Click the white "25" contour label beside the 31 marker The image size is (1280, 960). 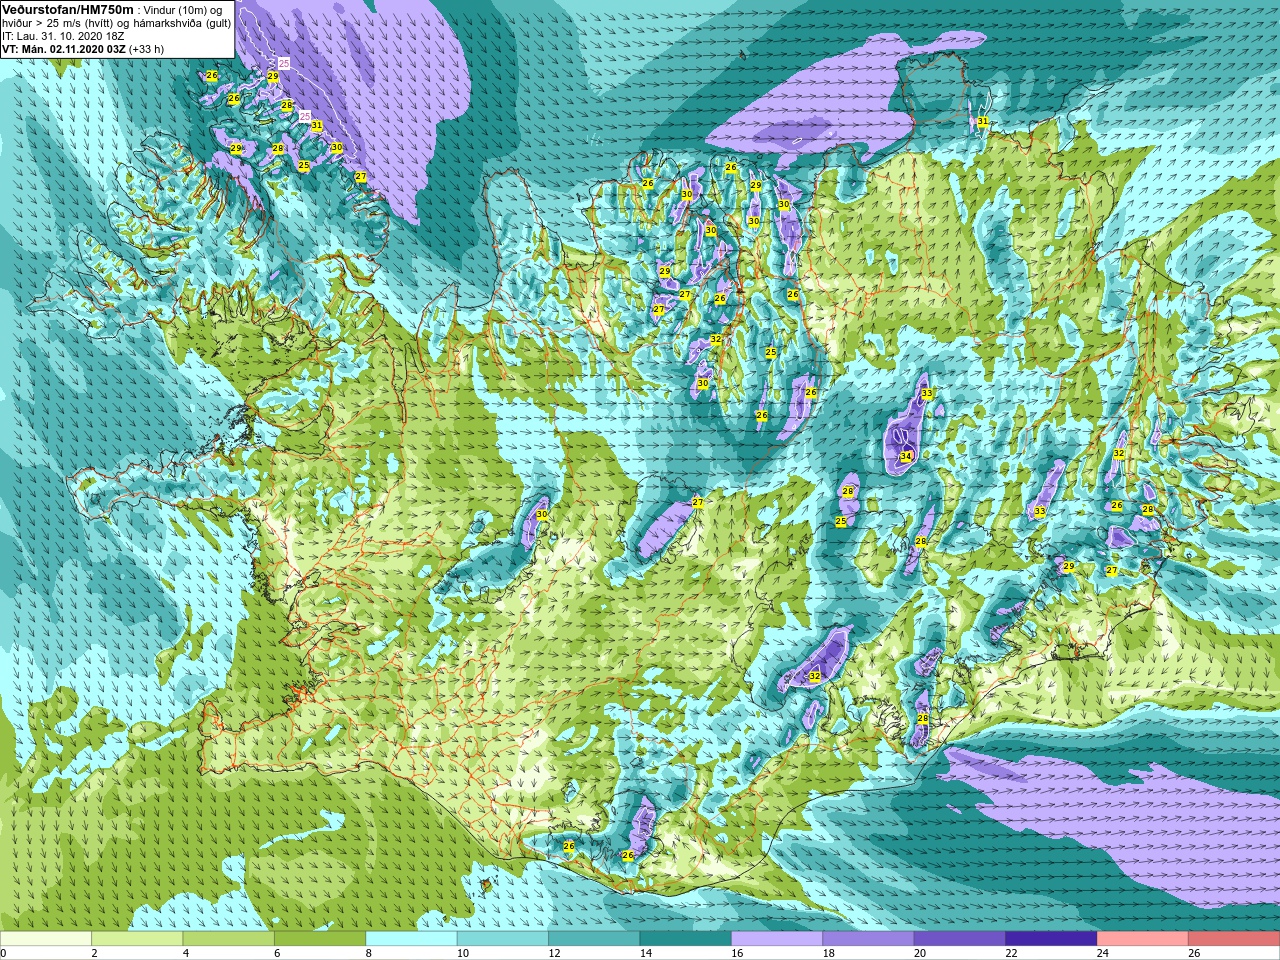305,116
